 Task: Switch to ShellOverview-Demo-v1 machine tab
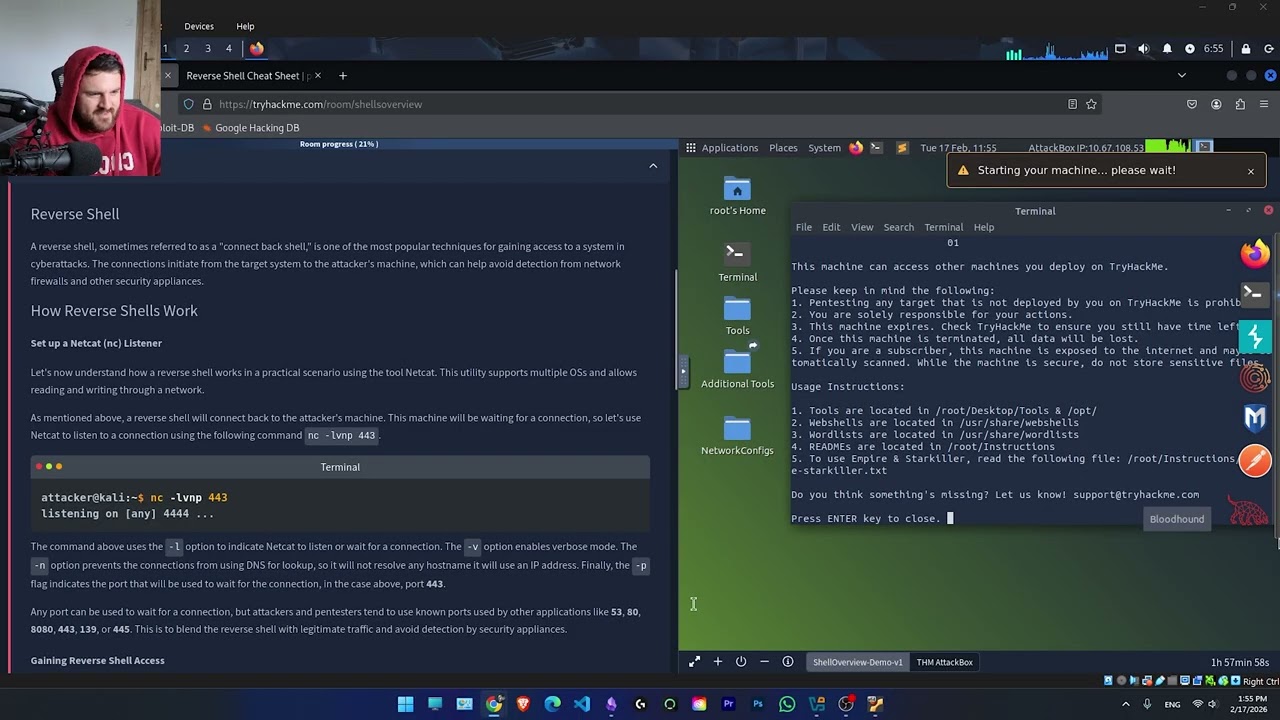point(857,662)
